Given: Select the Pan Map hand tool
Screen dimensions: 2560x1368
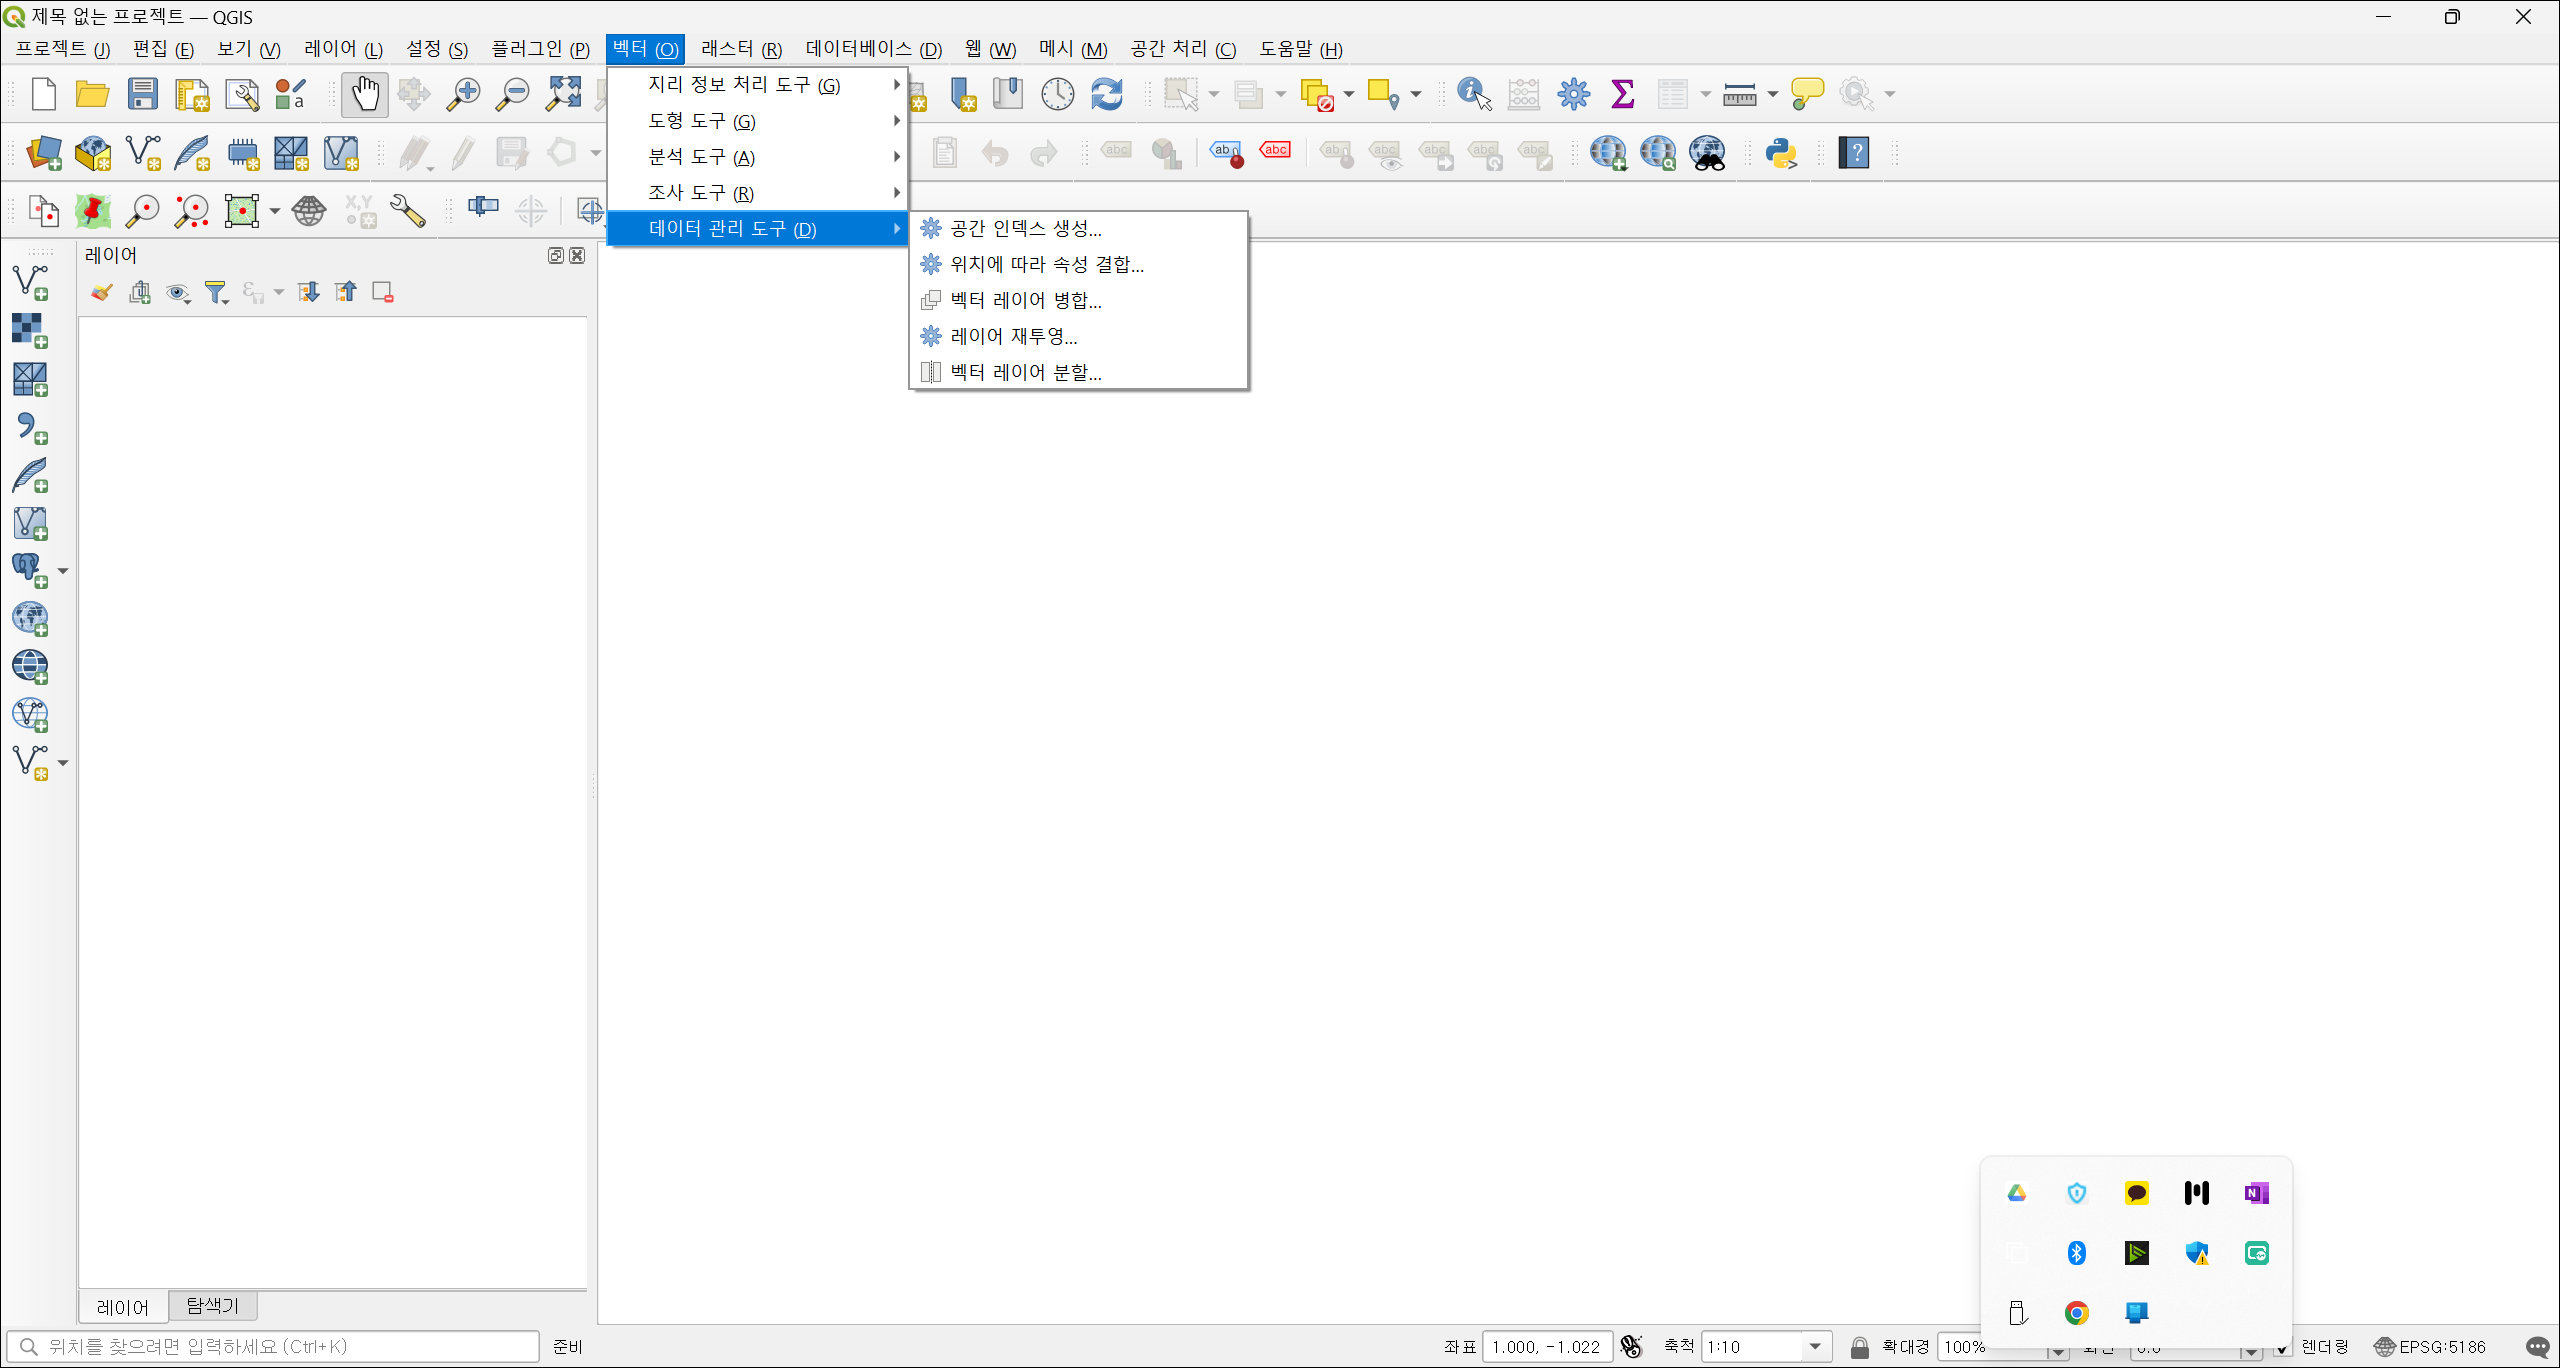Looking at the screenshot, I should 365,94.
